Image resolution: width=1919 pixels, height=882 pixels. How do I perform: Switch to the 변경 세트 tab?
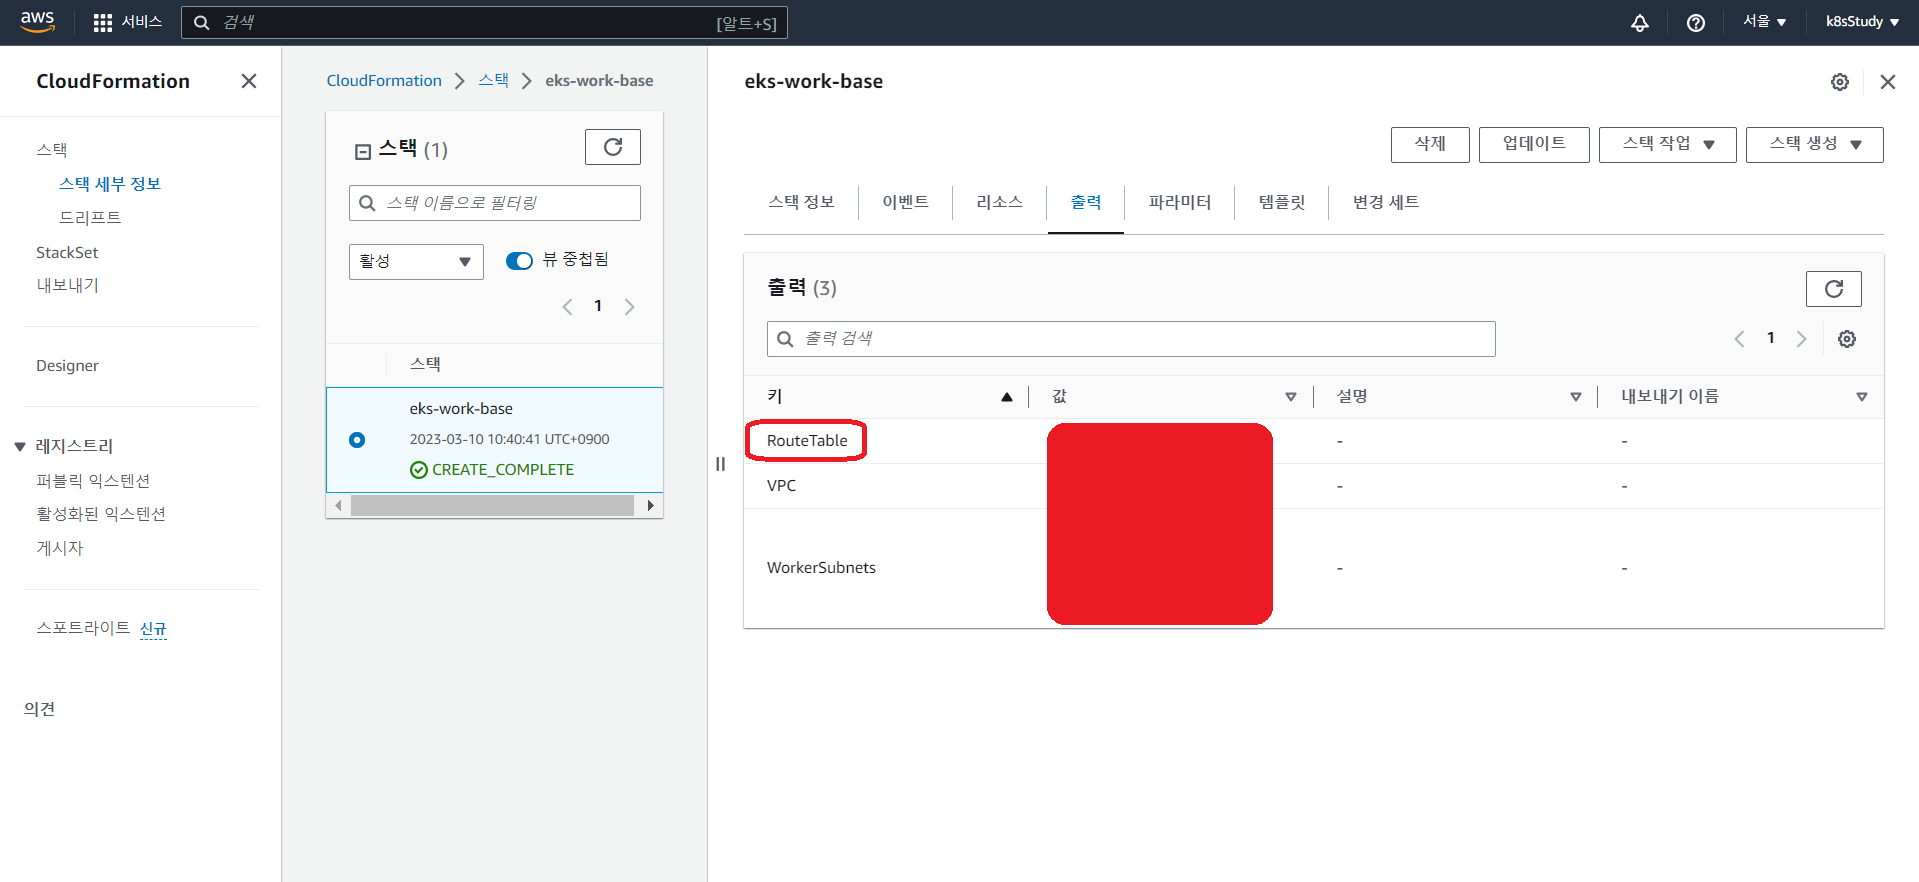tap(1386, 202)
